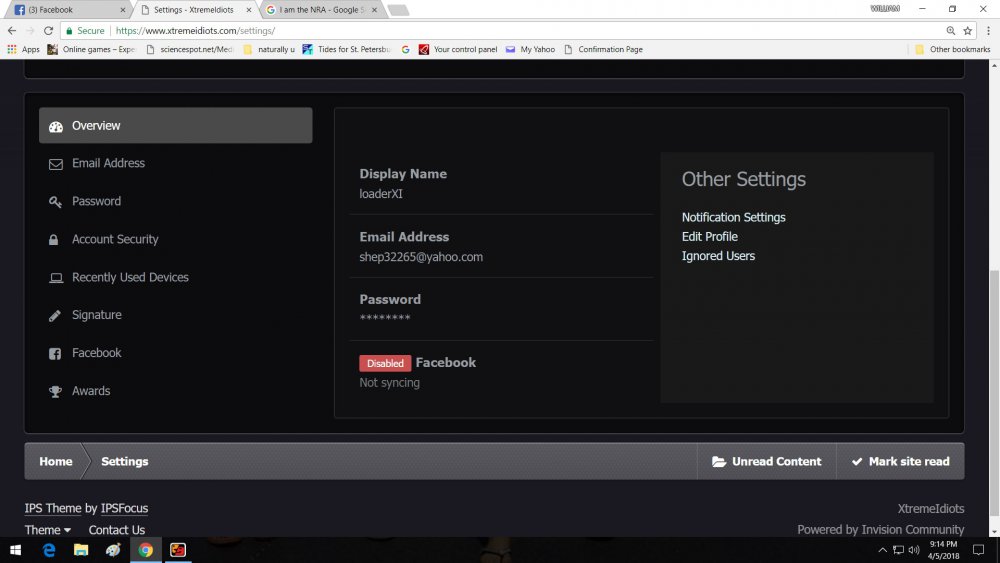Click the Overview dashboard icon
The width and height of the screenshot is (1000, 563).
(x=56, y=126)
